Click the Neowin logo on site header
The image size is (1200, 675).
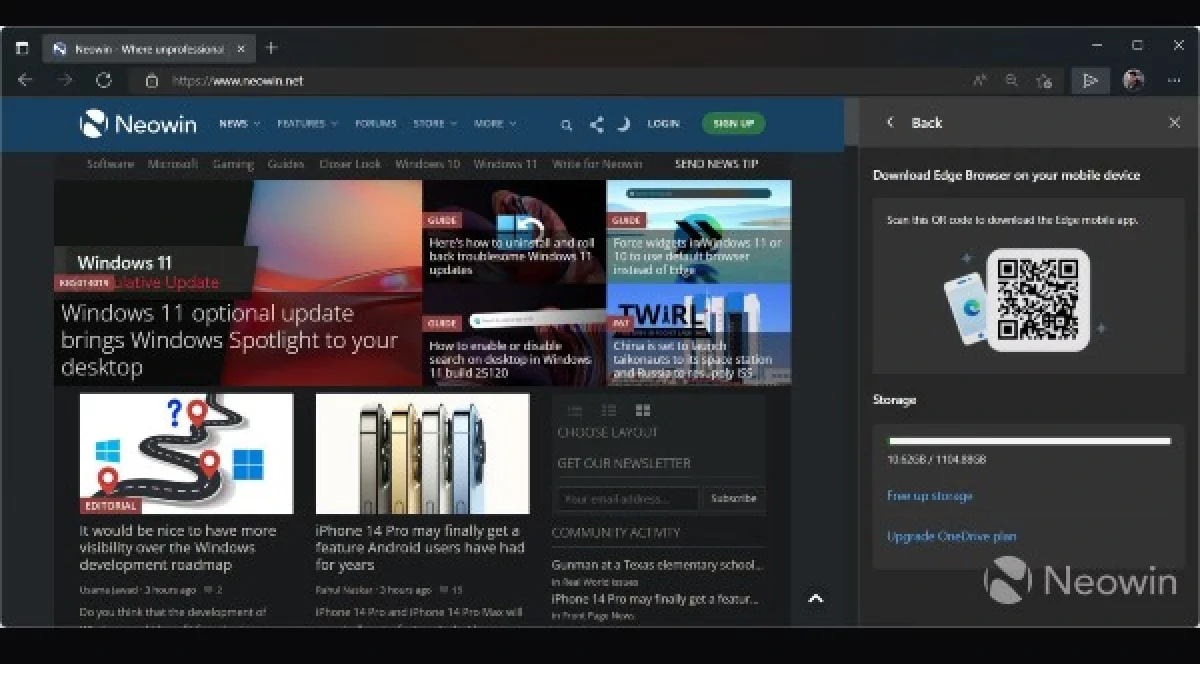138,124
